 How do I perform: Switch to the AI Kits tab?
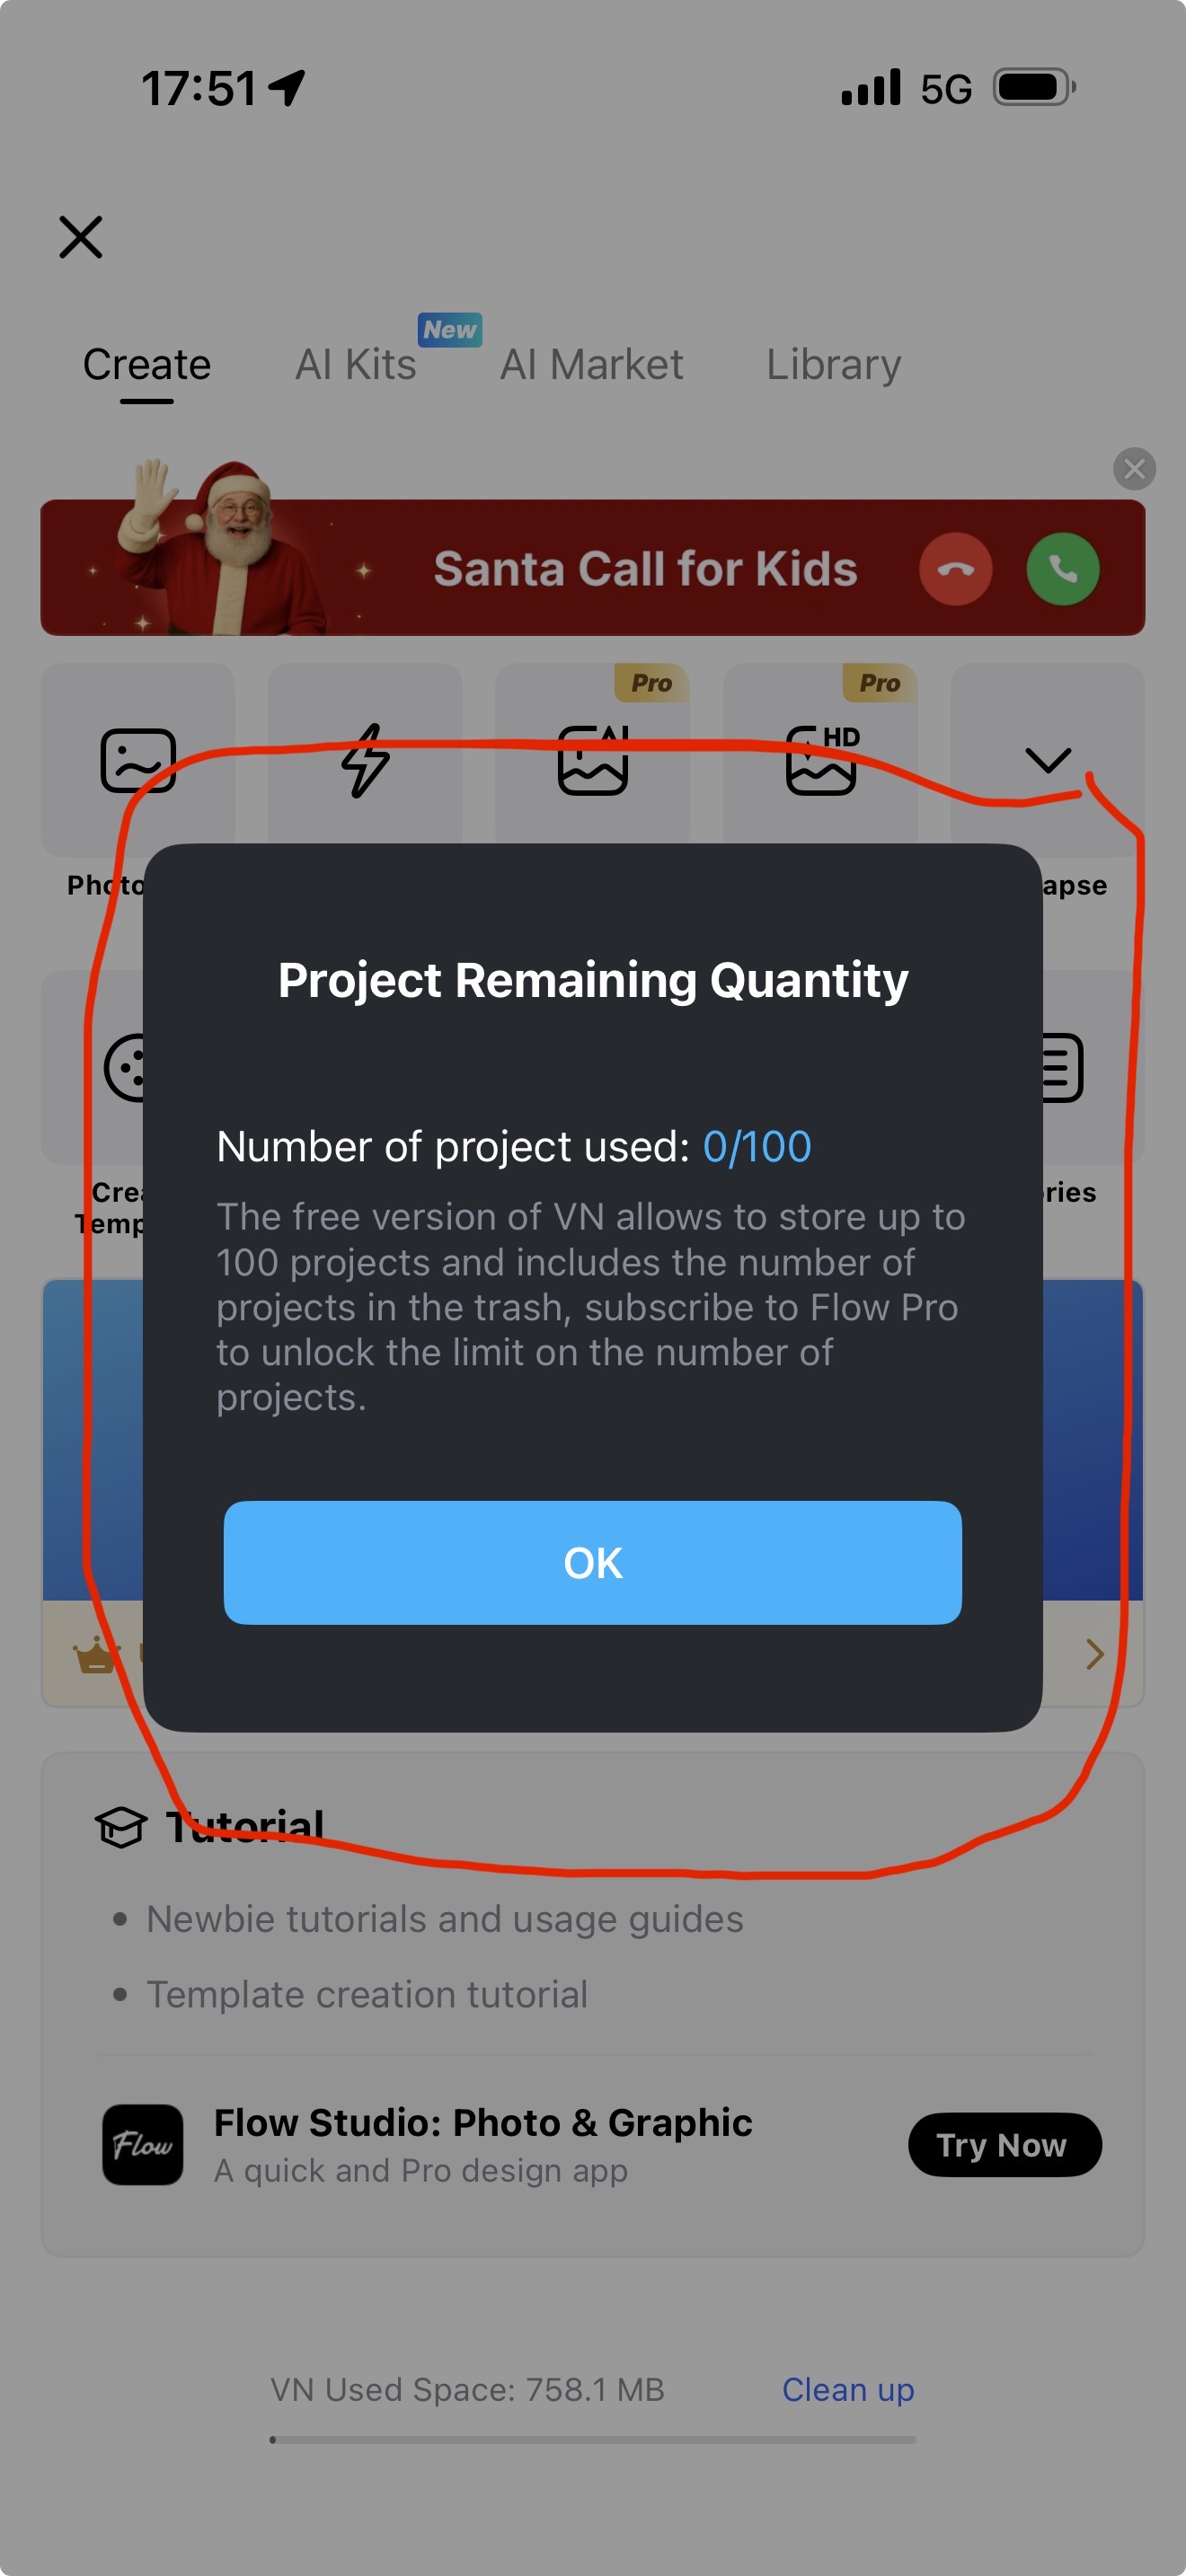pyautogui.click(x=355, y=365)
